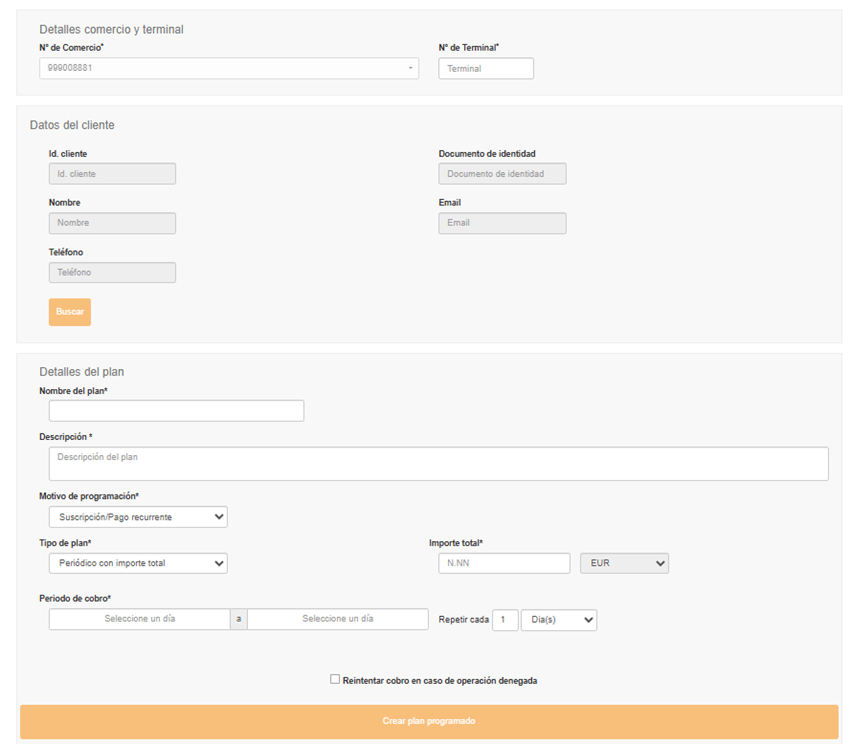Expand the Motivo de programación dropdown

tap(137, 517)
